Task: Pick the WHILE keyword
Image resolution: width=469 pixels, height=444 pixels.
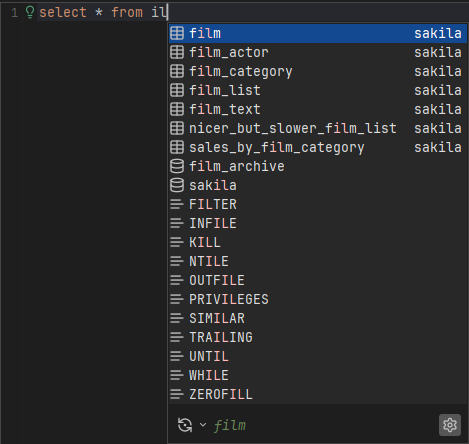Action: point(318,375)
